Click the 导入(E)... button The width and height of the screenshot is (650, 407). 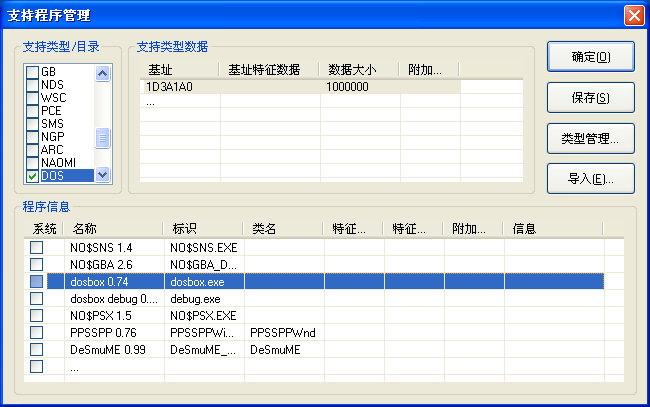585,180
